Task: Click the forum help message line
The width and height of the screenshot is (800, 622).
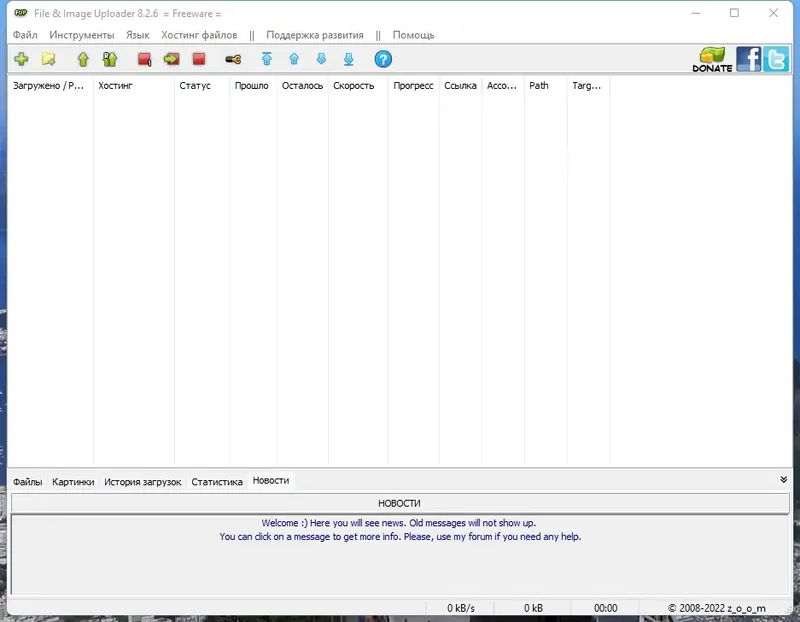Action: click(x=401, y=537)
